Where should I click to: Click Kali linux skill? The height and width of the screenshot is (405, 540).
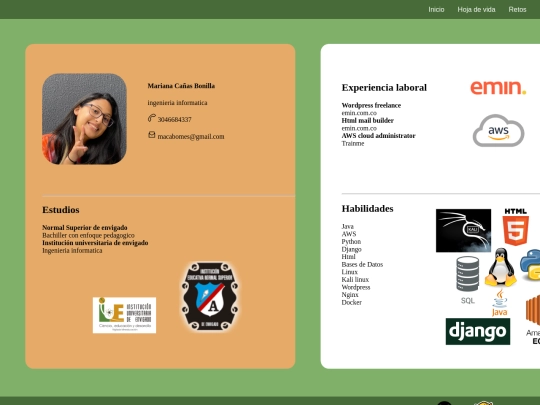click(355, 279)
